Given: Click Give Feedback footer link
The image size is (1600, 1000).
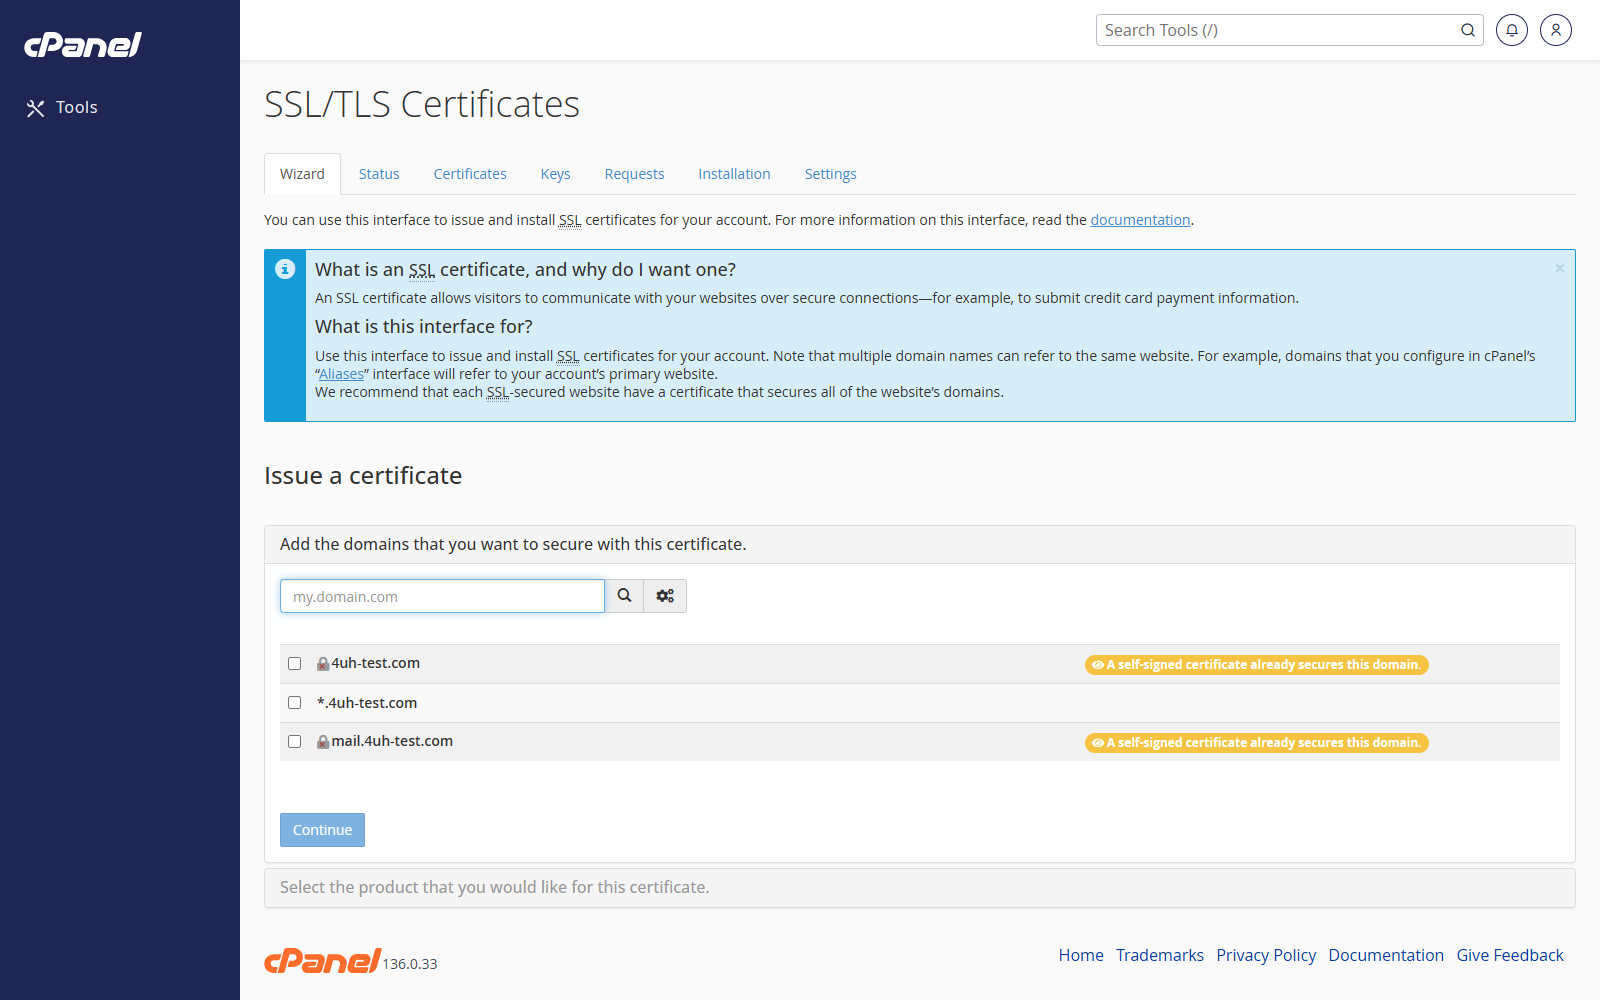Looking at the screenshot, I should (1510, 955).
